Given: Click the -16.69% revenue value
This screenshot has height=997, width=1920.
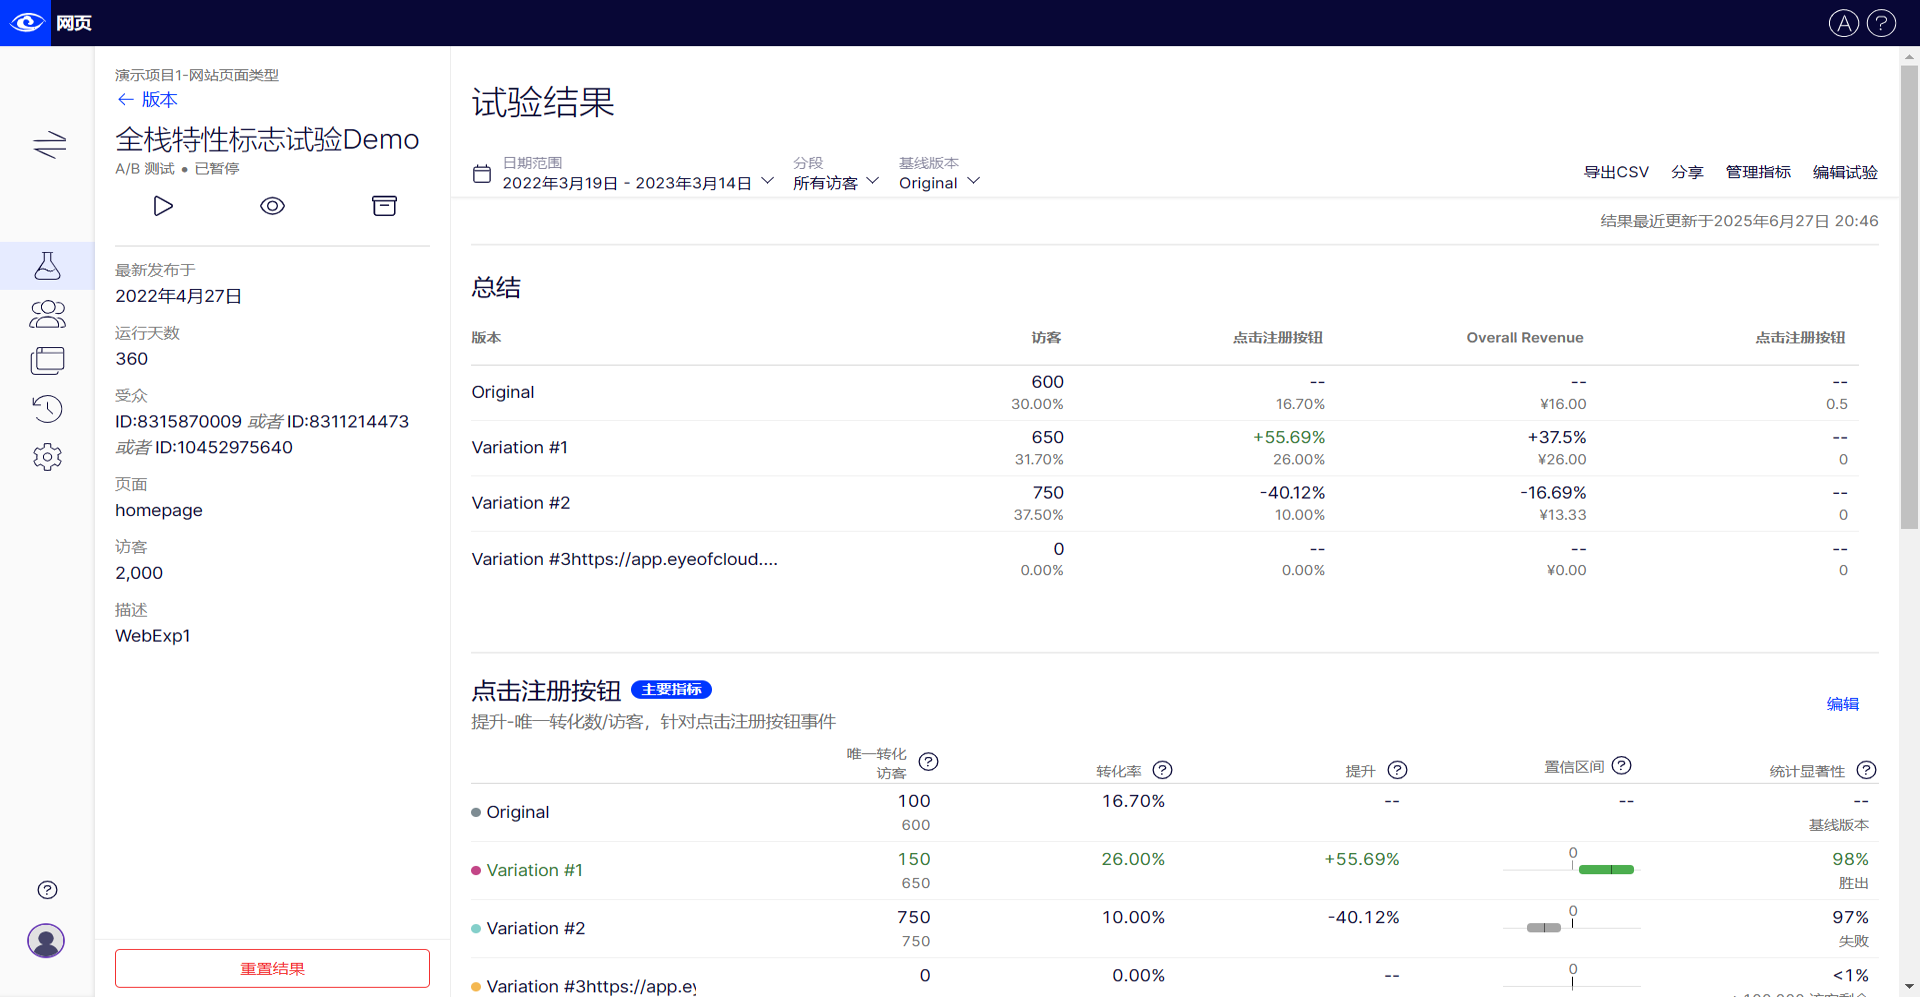Looking at the screenshot, I should click(x=1553, y=493).
